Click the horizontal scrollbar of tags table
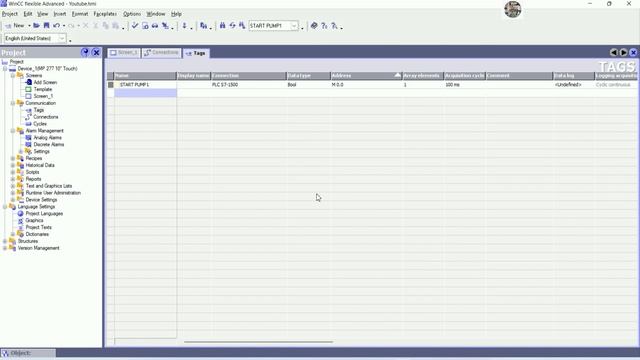 258,342
